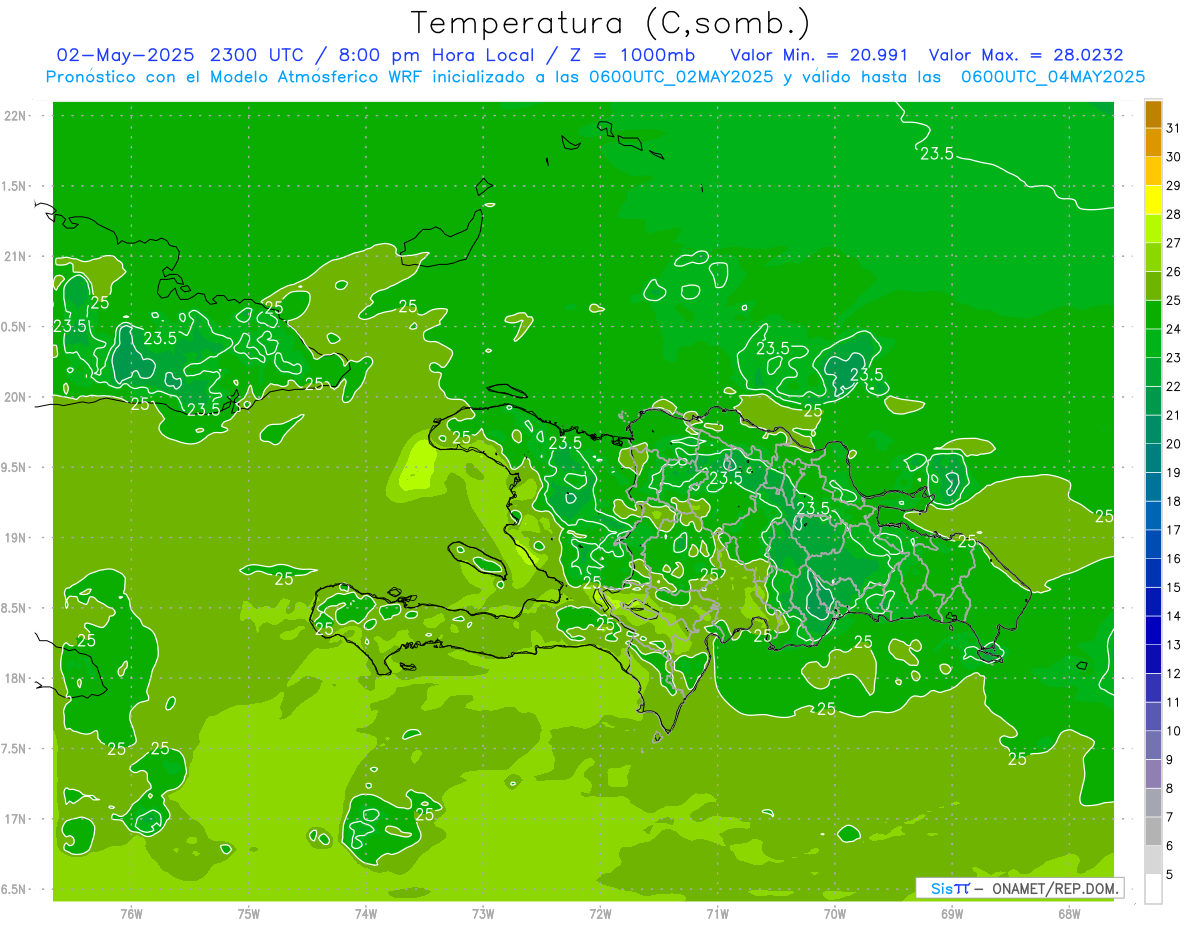Click the '17N' latitude label
The height and width of the screenshot is (927, 1200).
[x=15, y=819]
